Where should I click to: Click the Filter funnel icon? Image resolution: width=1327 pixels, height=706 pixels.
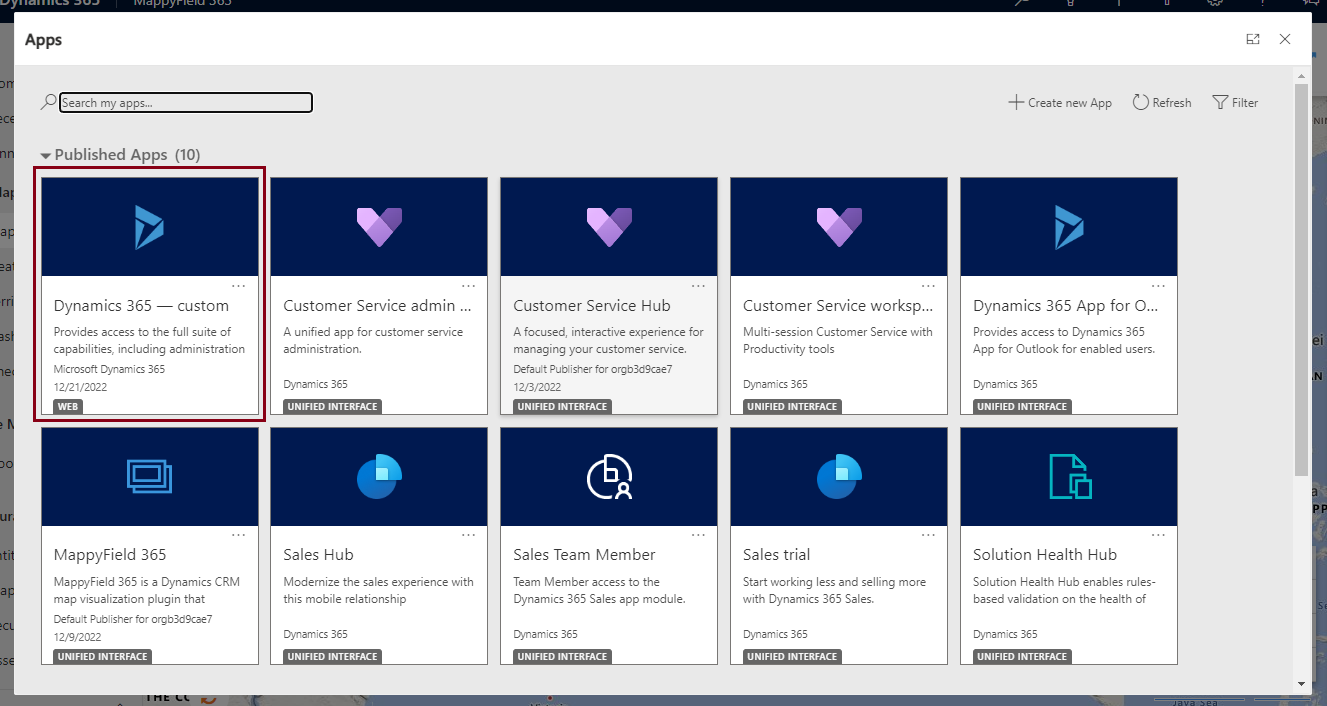click(1219, 102)
